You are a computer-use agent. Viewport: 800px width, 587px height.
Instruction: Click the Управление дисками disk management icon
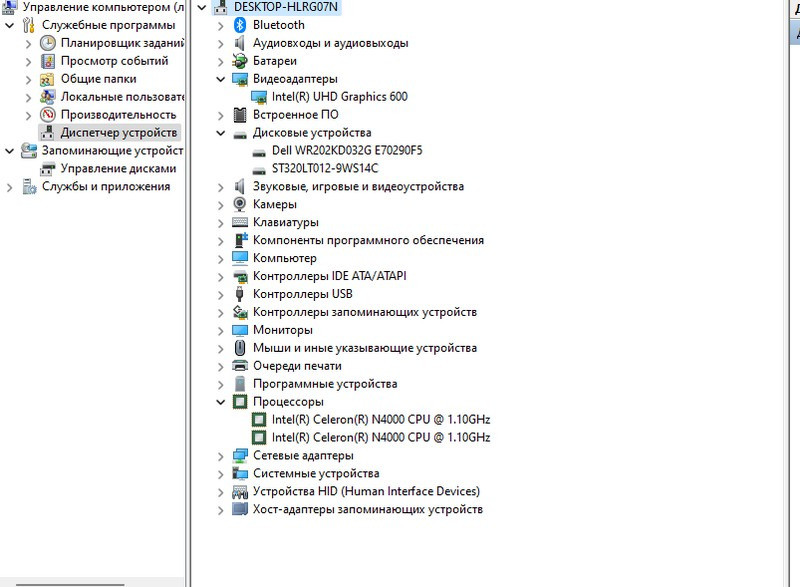[47, 168]
